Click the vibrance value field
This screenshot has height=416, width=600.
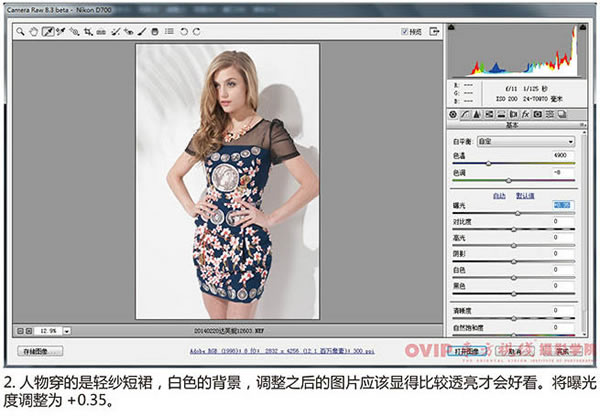coord(563,327)
